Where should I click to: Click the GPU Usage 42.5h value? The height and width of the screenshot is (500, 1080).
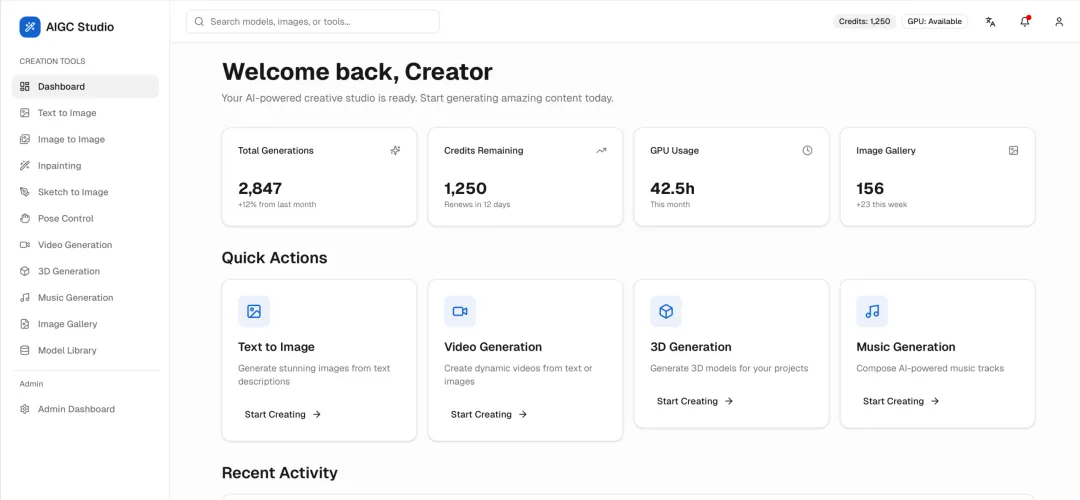point(674,188)
